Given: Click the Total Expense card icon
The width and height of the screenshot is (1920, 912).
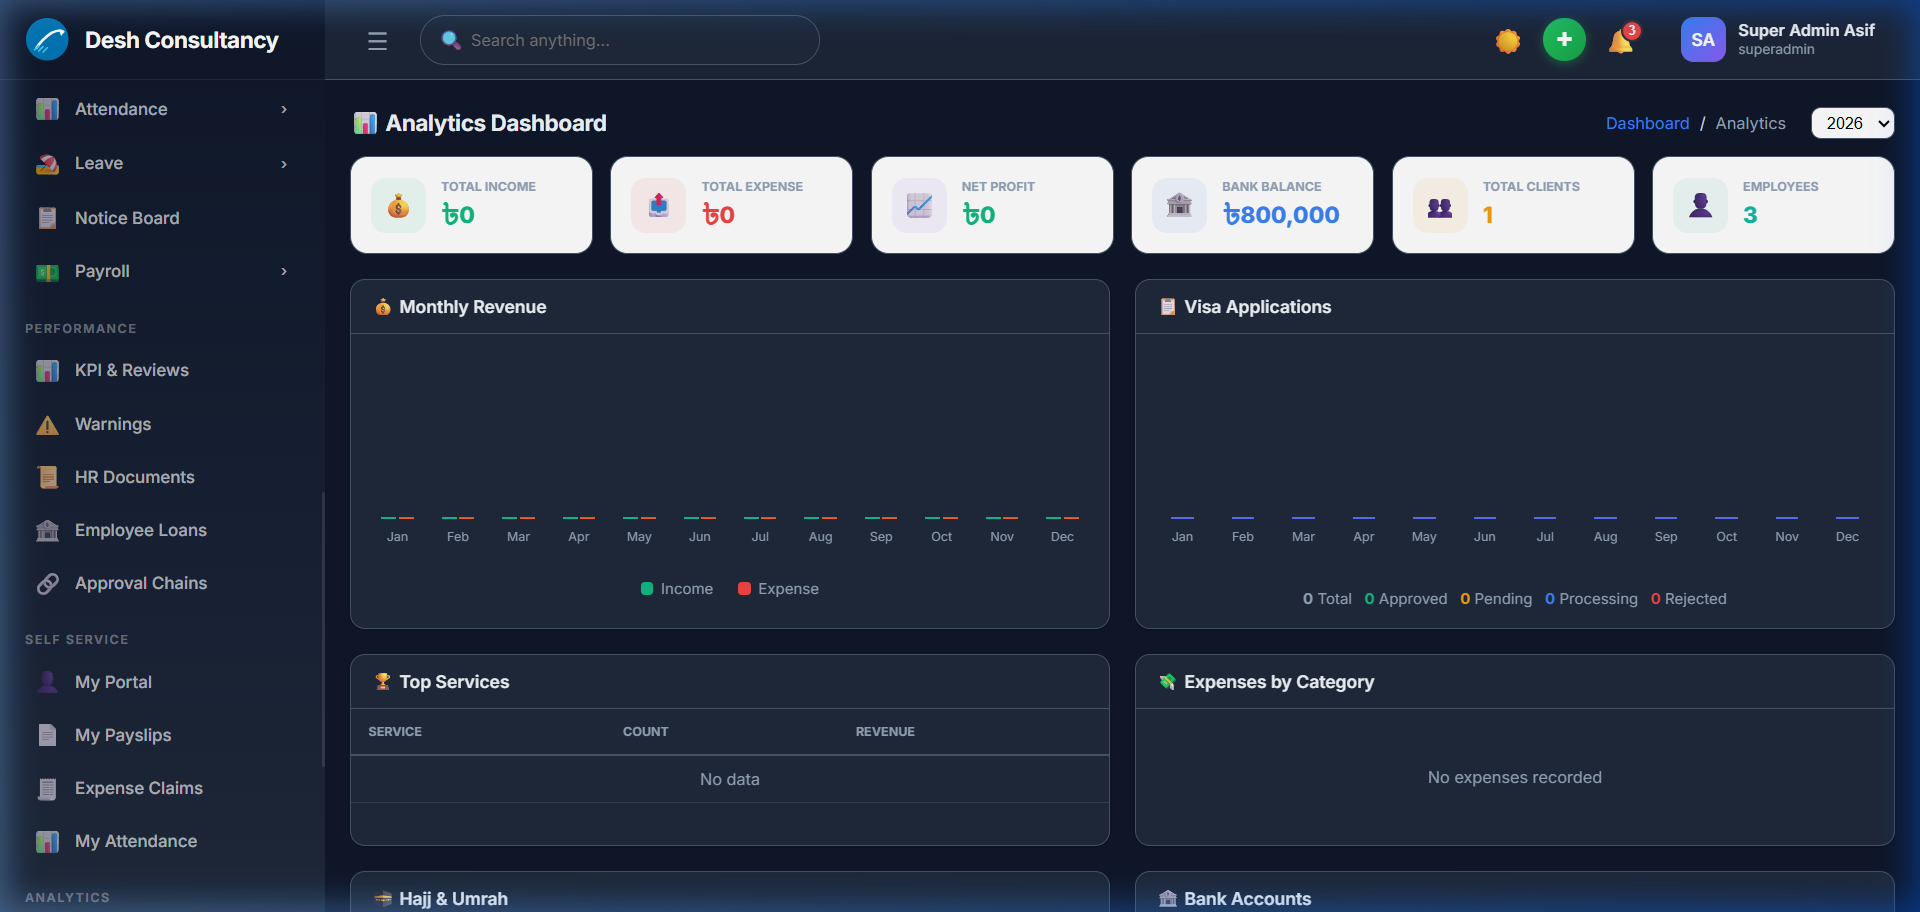Looking at the screenshot, I should (658, 205).
